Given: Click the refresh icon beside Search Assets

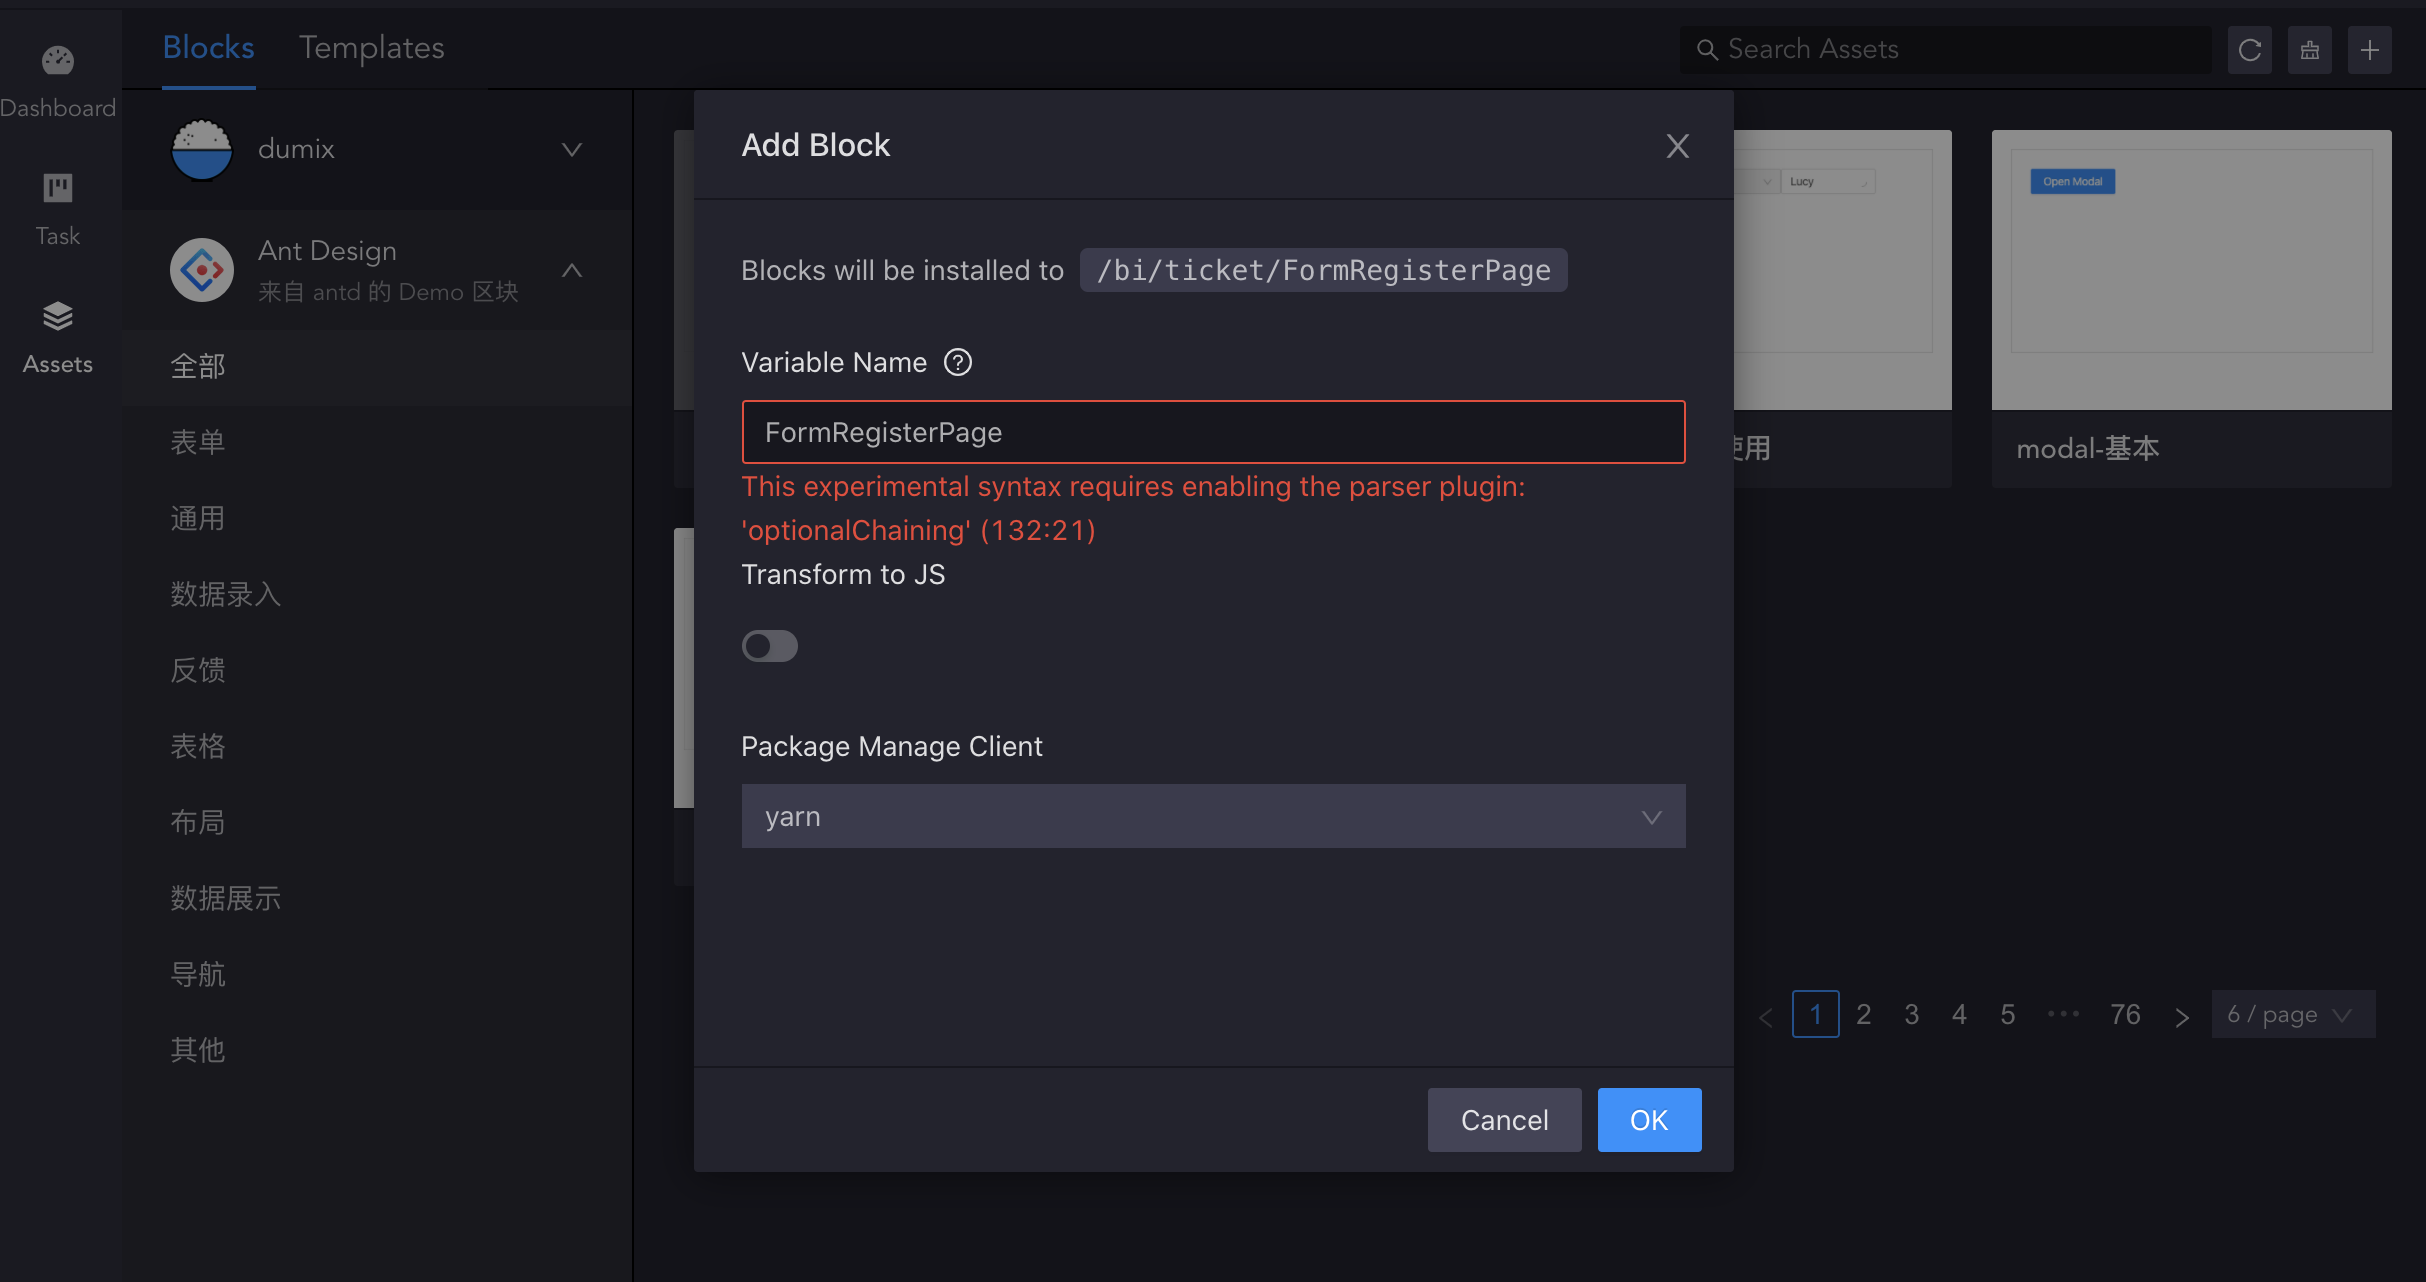Looking at the screenshot, I should click(x=2250, y=50).
